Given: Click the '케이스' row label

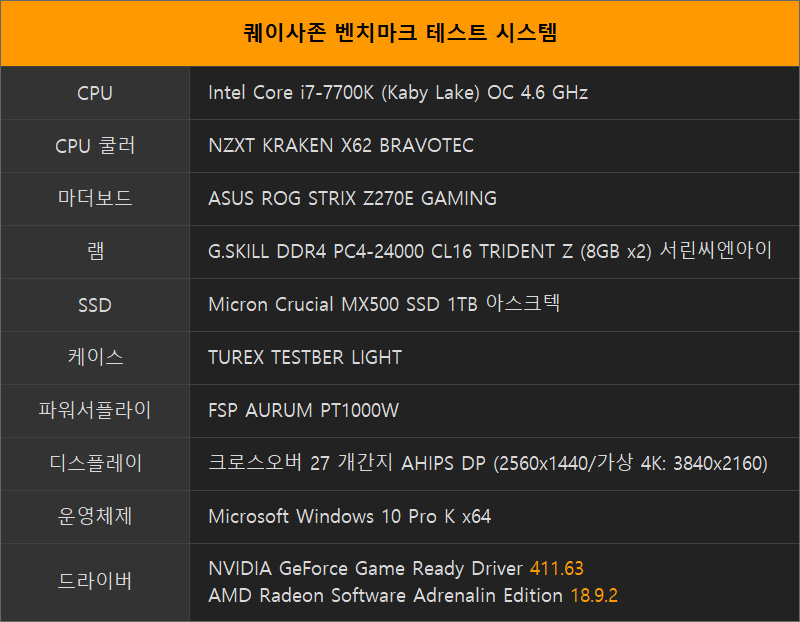Looking at the screenshot, I should click(x=95, y=357).
